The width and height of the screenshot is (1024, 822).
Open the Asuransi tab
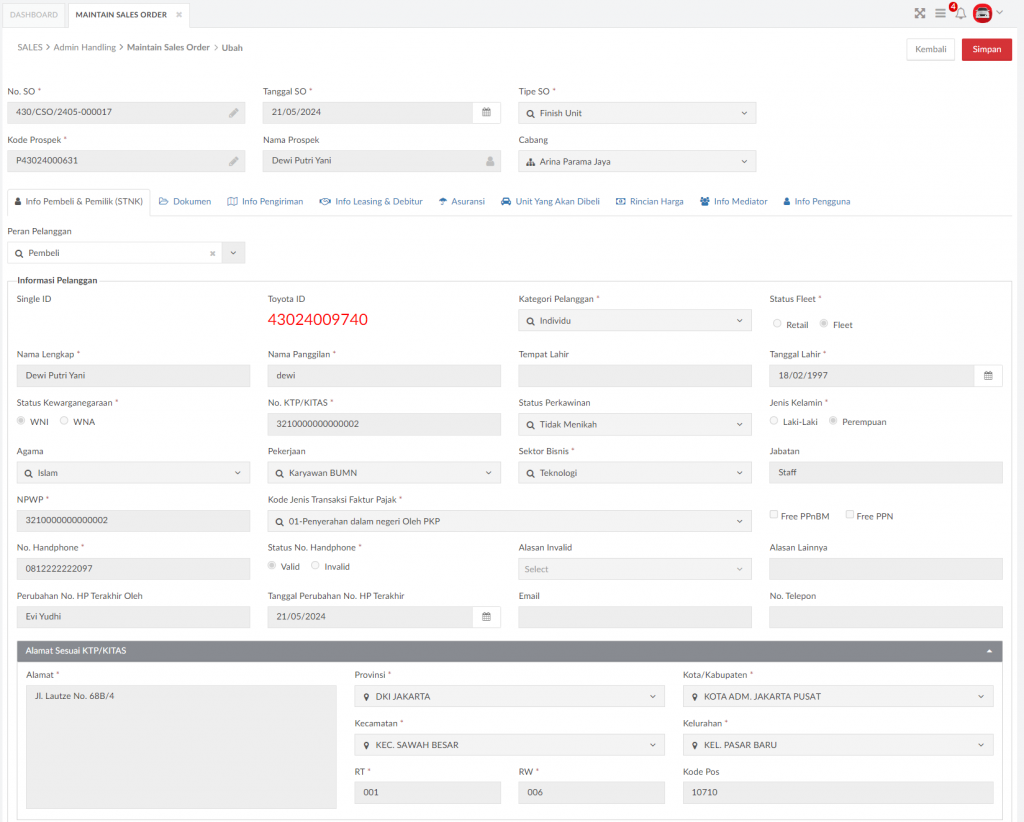click(462, 202)
